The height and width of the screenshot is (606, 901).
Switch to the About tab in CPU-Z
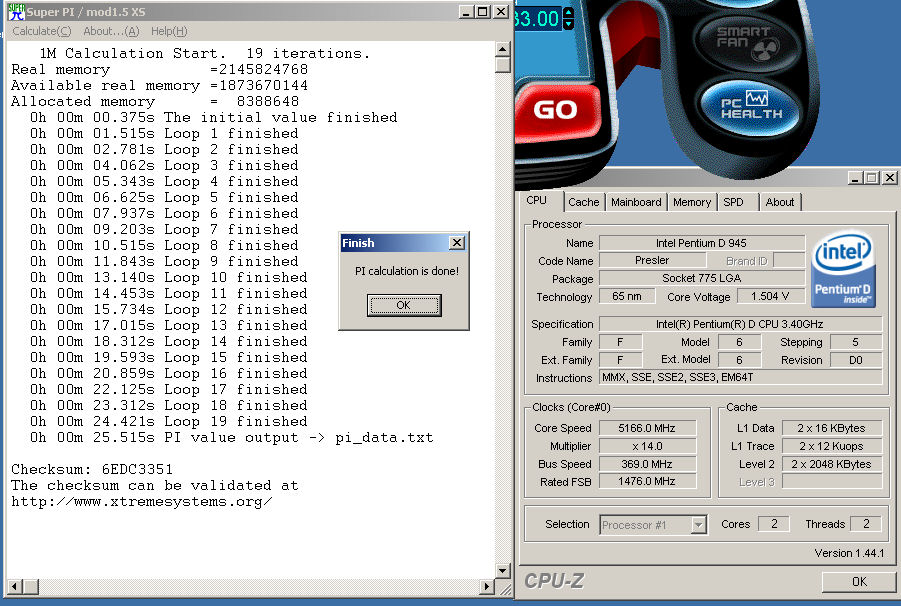(779, 202)
